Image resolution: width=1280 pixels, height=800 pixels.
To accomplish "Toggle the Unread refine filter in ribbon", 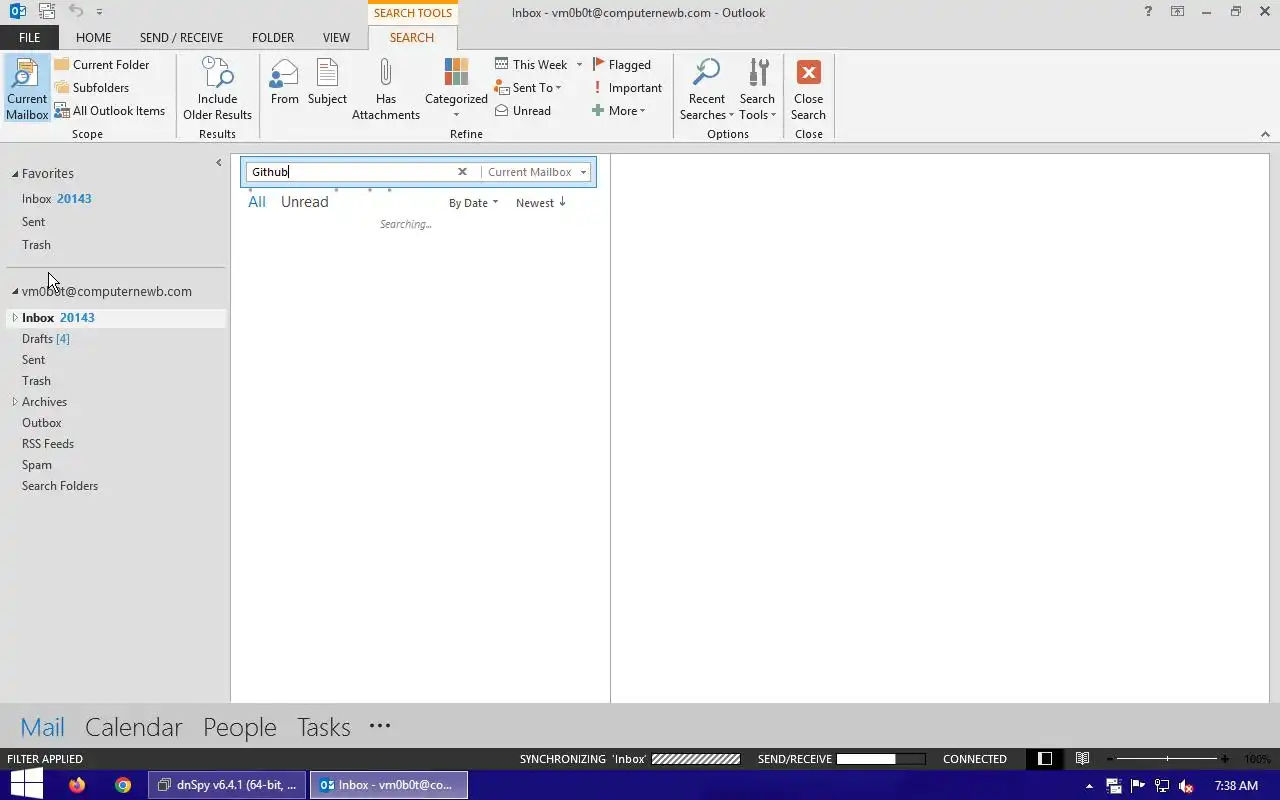I will click(x=522, y=110).
